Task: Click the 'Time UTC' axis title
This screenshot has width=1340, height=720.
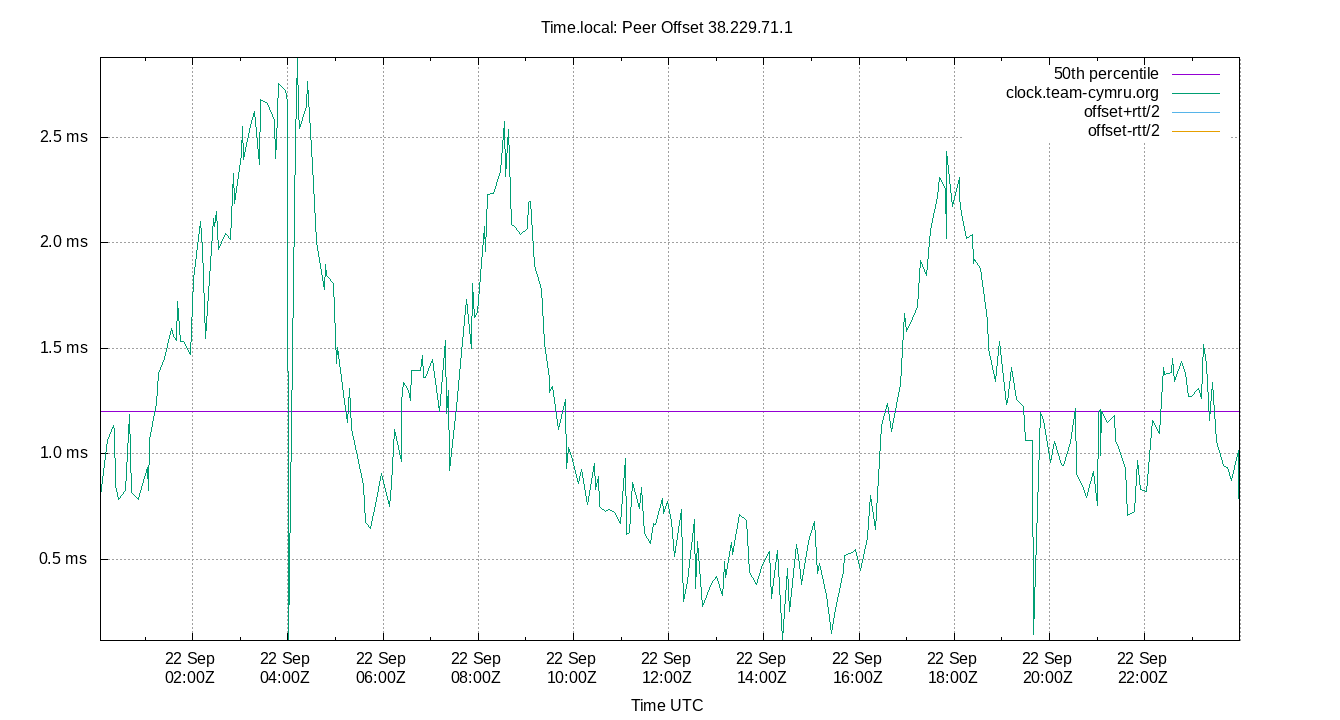Action: (667, 706)
